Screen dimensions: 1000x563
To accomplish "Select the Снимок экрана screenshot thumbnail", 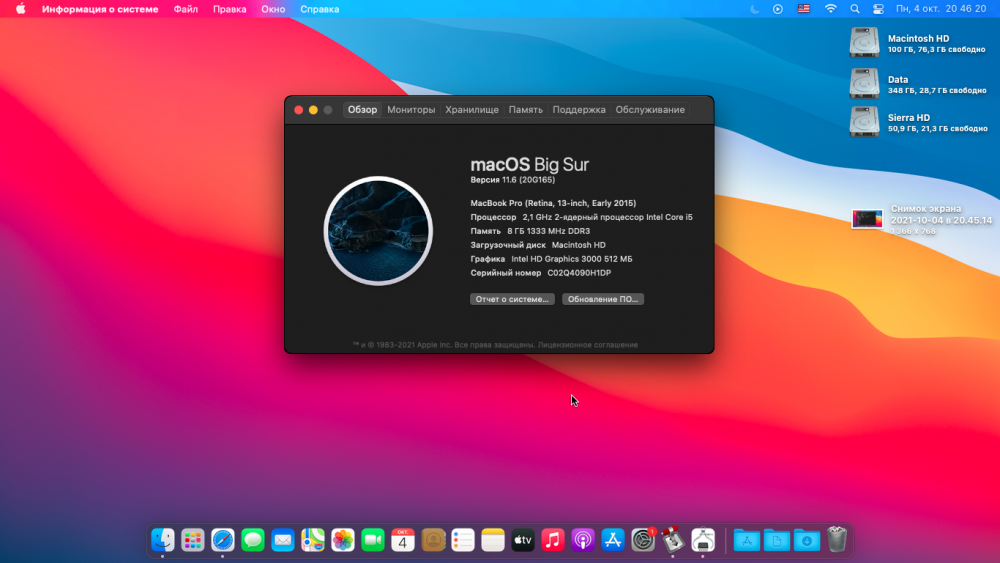I will pos(867,219).
